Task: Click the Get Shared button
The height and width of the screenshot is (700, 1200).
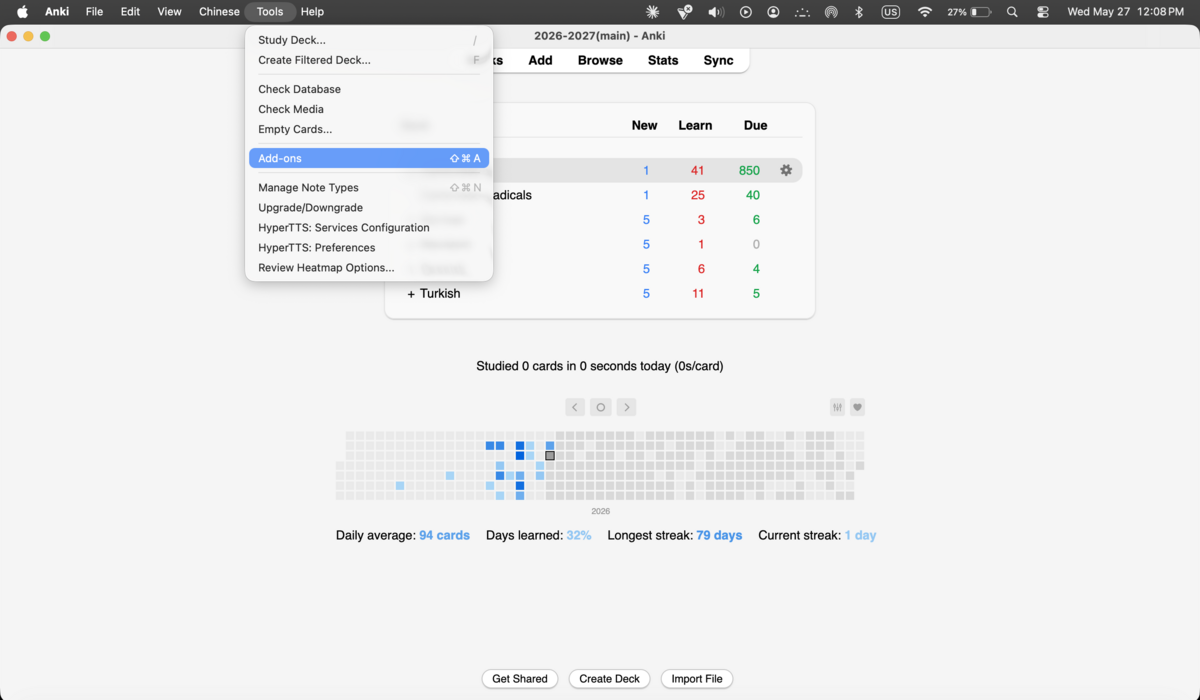Action: coord(520,678)
